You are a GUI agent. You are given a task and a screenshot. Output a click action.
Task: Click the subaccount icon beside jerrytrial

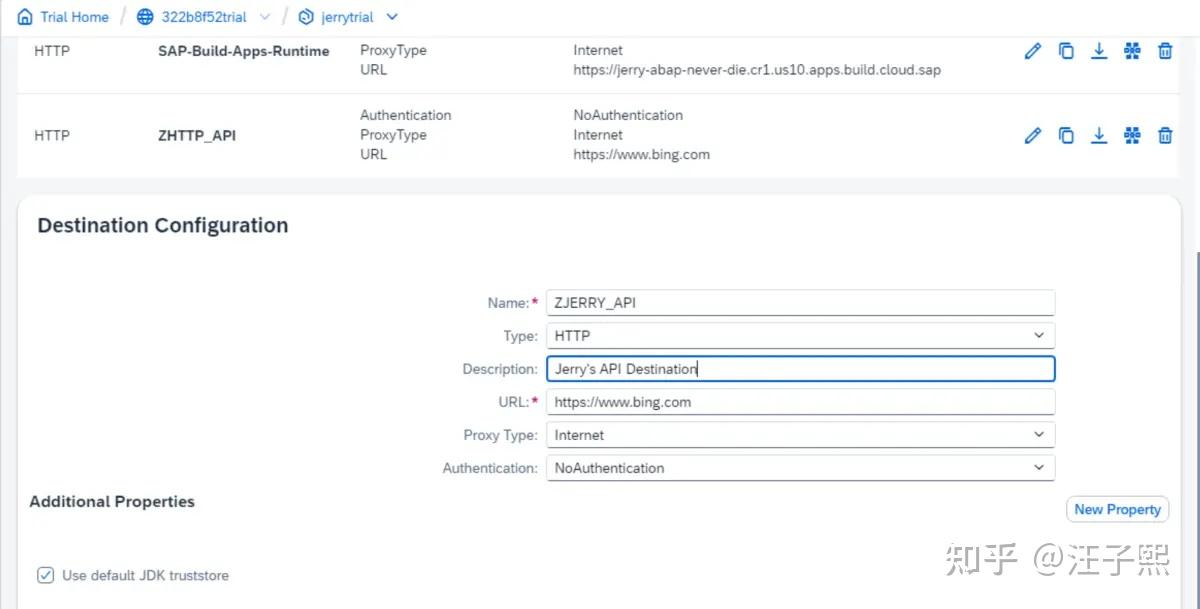click(306, 17)
